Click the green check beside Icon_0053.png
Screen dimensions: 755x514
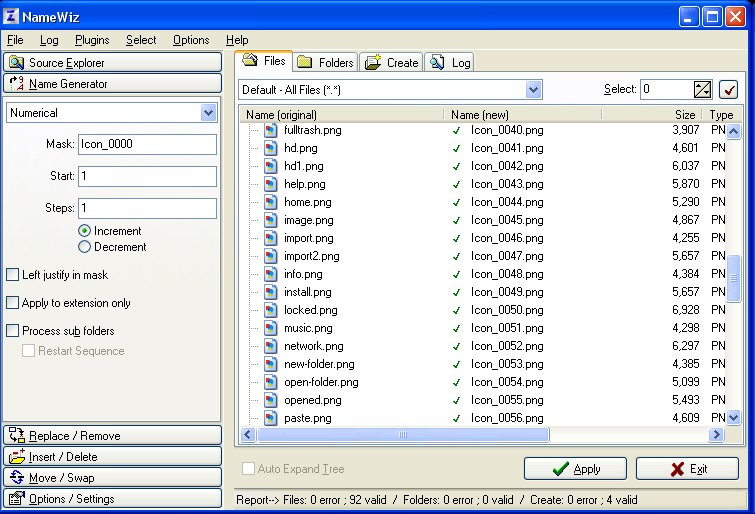456,365
